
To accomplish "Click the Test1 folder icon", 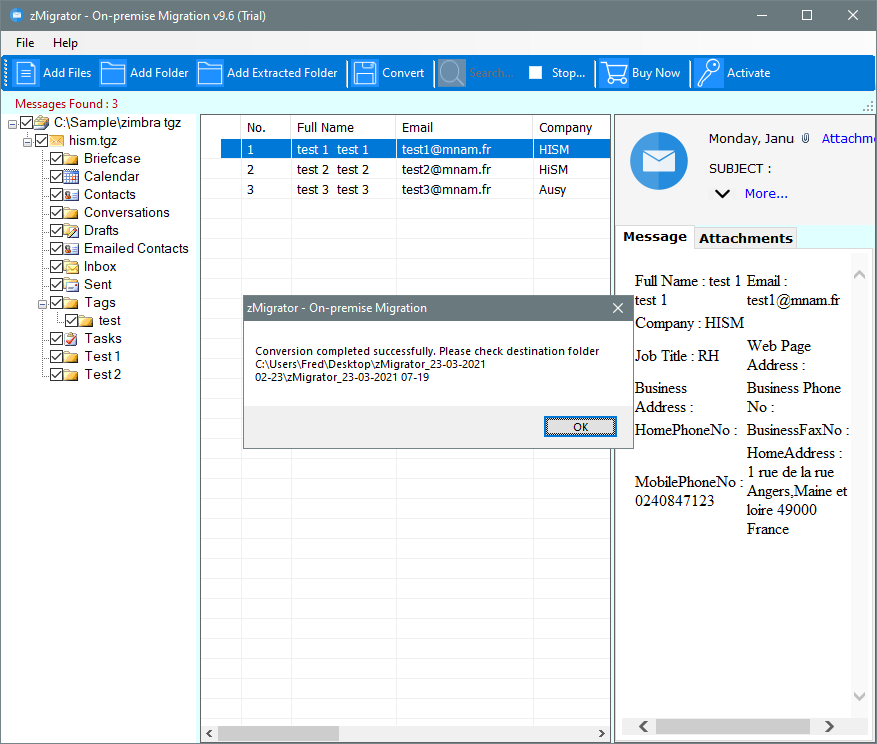I will point(71,356).
